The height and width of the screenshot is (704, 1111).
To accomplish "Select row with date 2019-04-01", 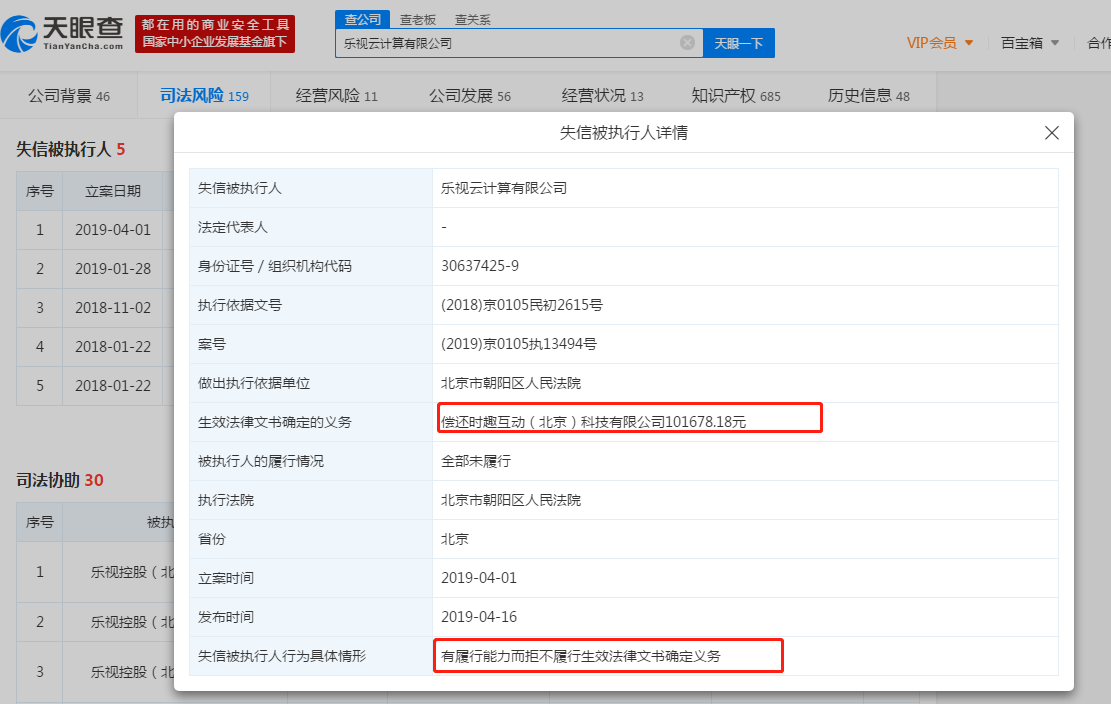I will [96, 229].
